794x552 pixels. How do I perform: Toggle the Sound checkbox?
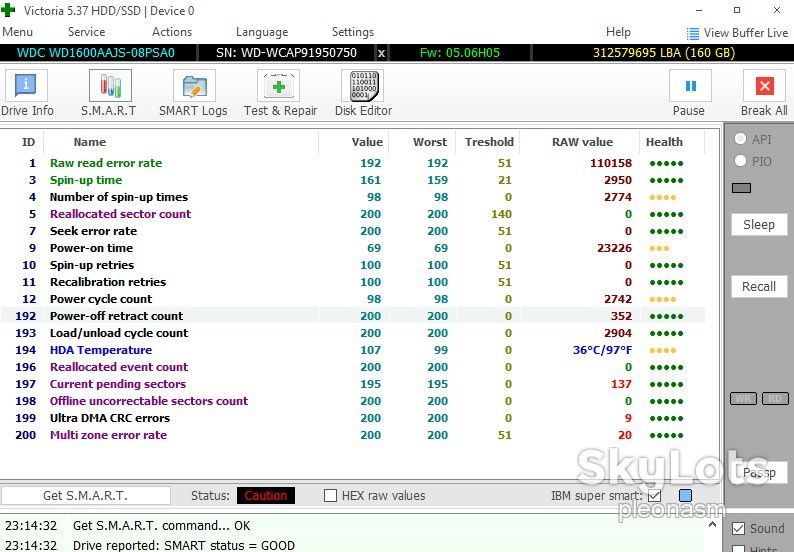[738, 529]
